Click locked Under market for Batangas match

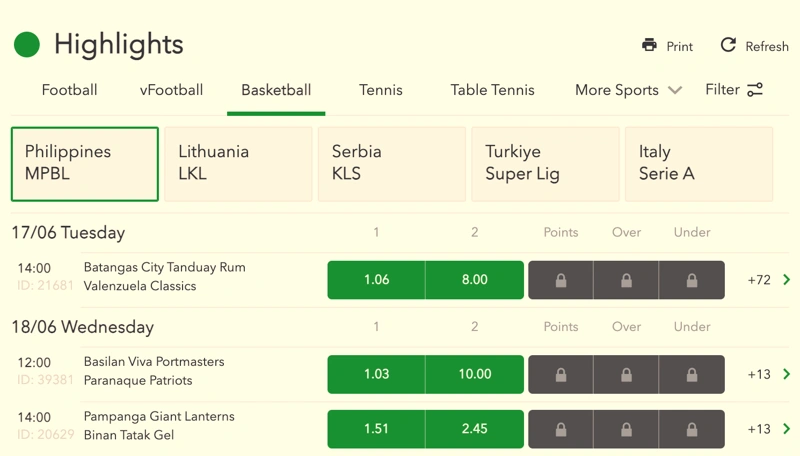click(x=691, y=280)
